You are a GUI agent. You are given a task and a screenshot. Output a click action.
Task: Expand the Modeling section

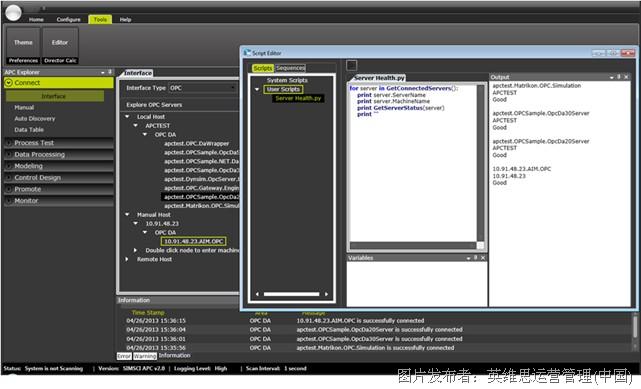click(x=59, y=166)
